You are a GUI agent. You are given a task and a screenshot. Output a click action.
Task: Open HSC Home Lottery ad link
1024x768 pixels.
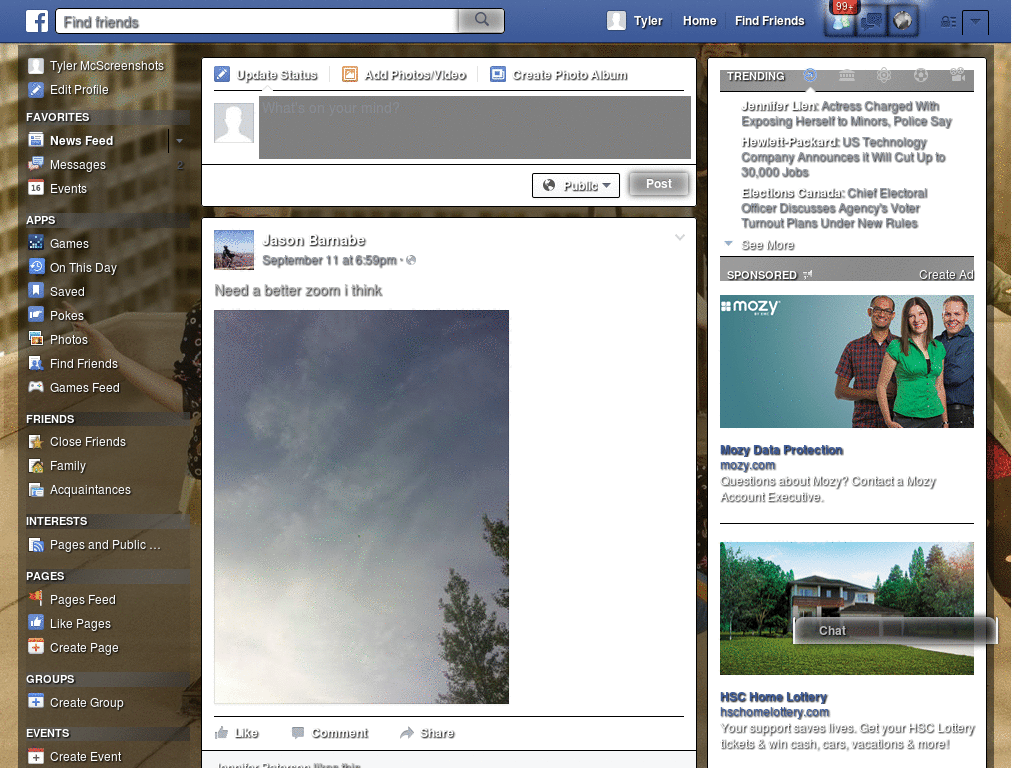tap(773, 697)
